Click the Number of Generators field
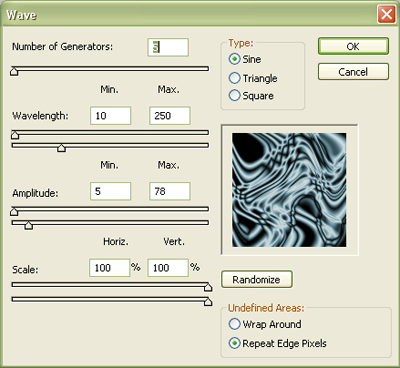Viewport: 400px width, 368px height. tap(168, 47)
